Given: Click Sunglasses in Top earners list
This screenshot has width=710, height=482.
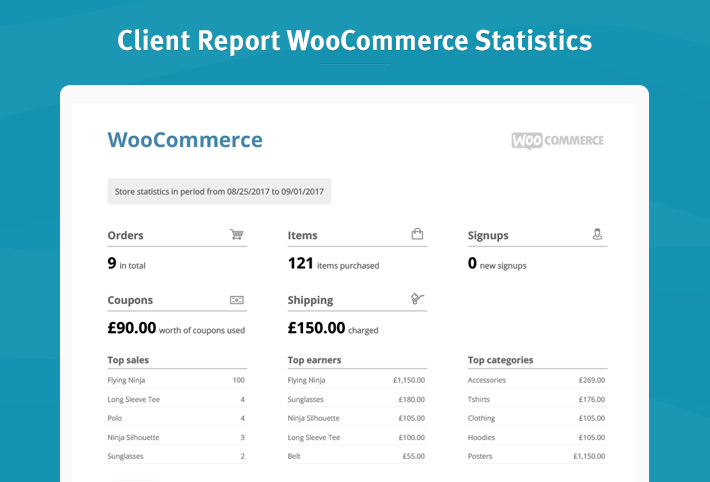Looking at the screenshot, I should tap(310, 399).
